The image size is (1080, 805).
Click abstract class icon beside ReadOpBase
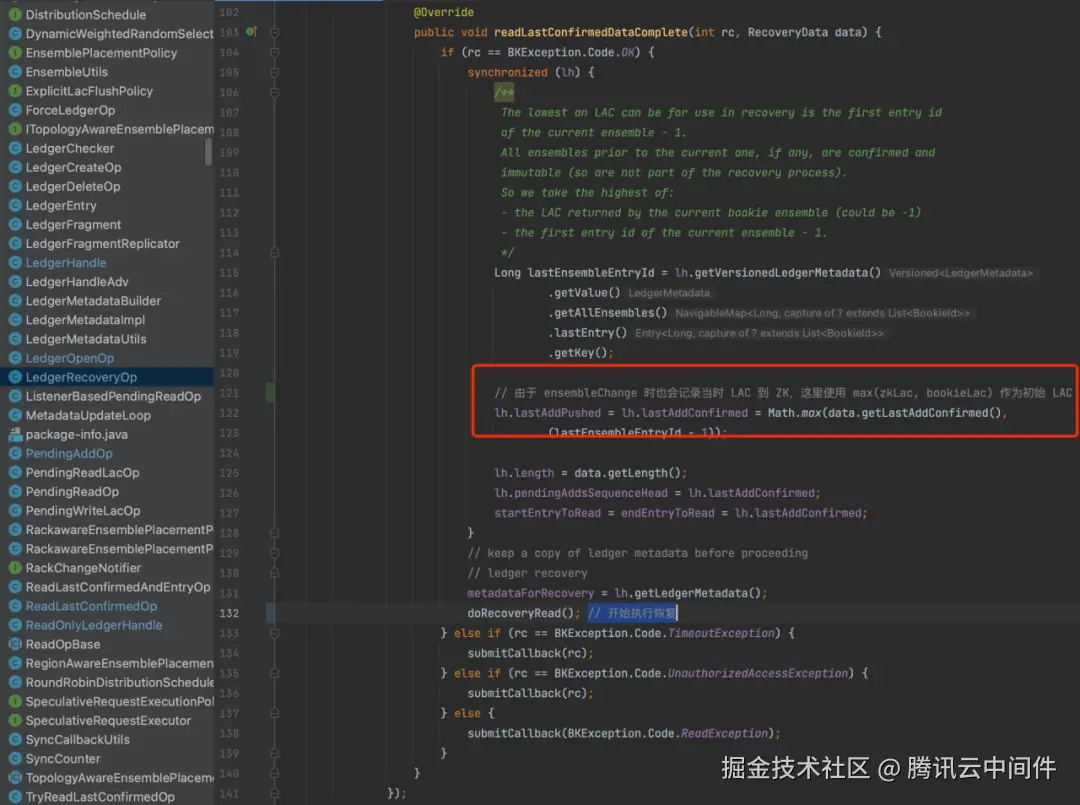[14, 645]
